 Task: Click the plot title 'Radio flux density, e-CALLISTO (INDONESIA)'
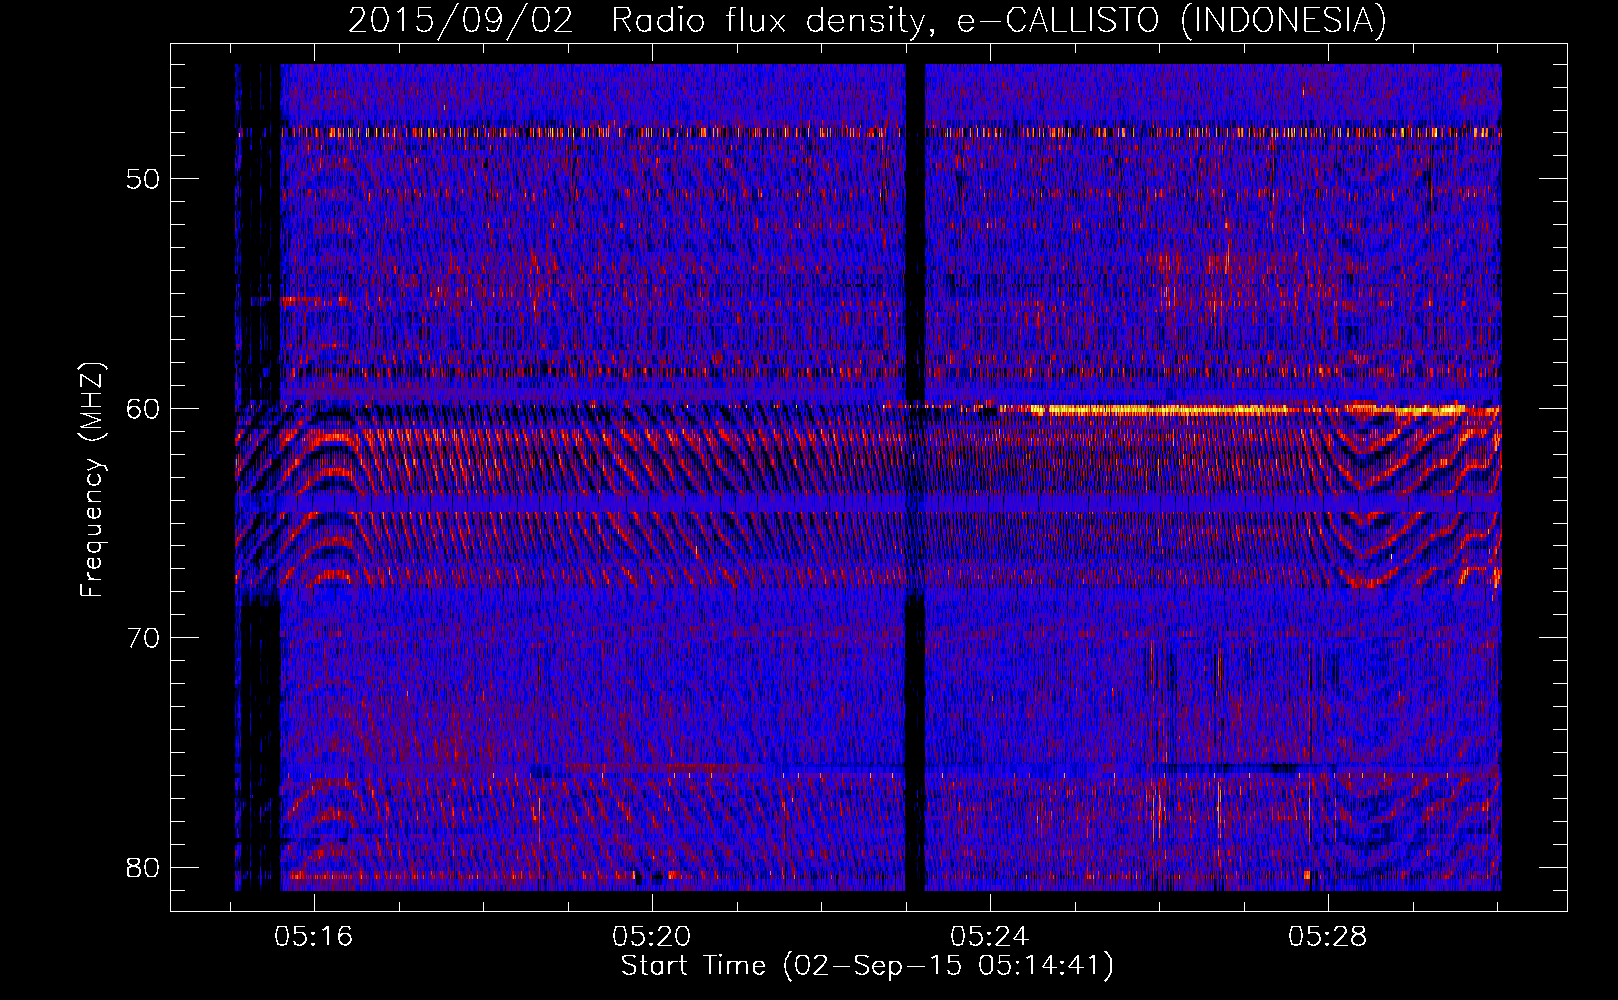(x=998, y=20)
